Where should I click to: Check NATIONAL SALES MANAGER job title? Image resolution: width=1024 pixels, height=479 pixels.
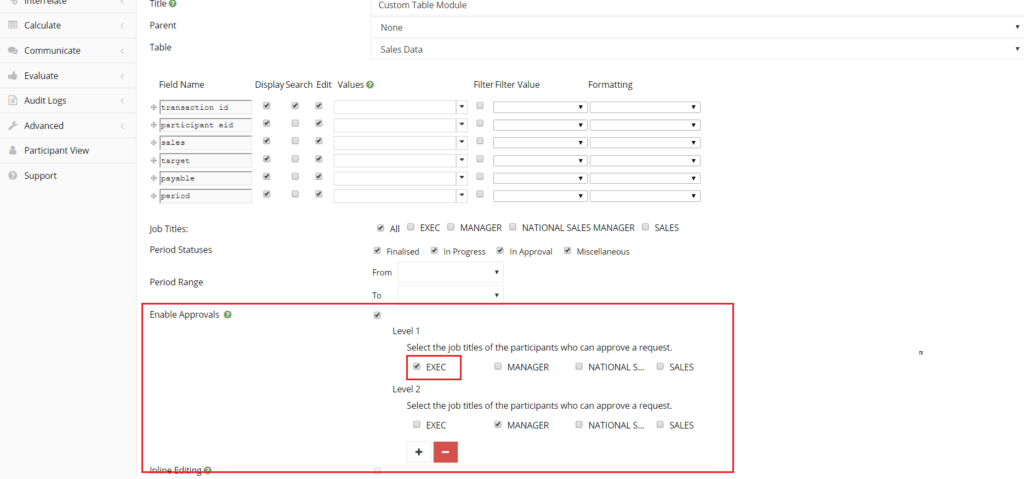click(x=513, y=227)
